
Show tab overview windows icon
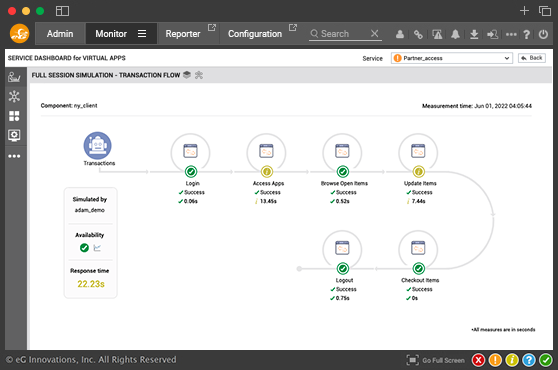545,11
